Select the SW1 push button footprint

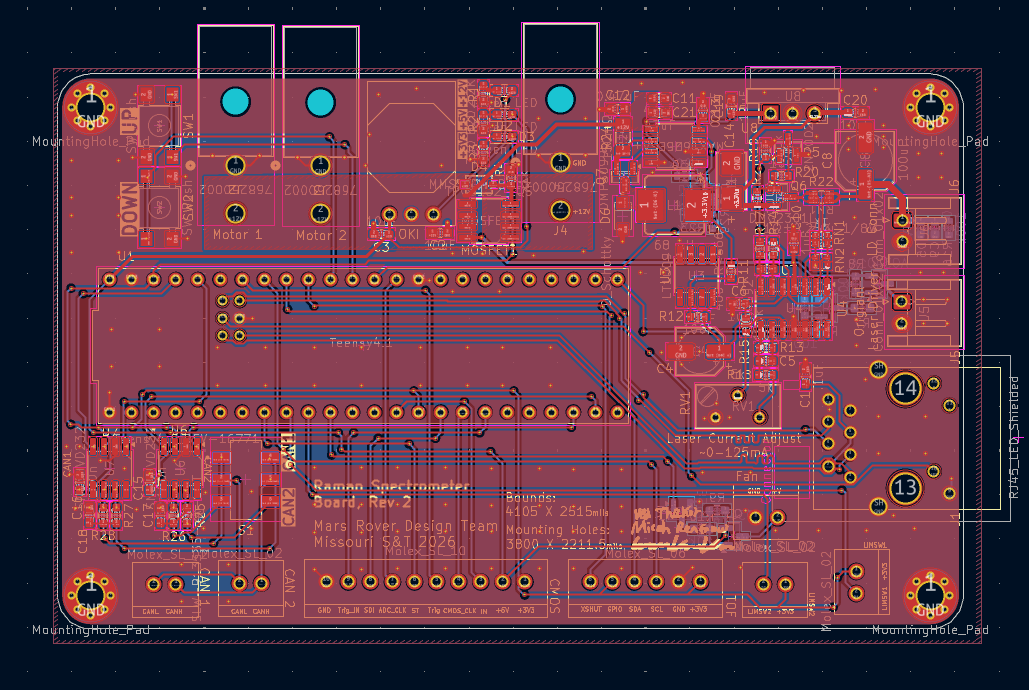coord(158,126)
